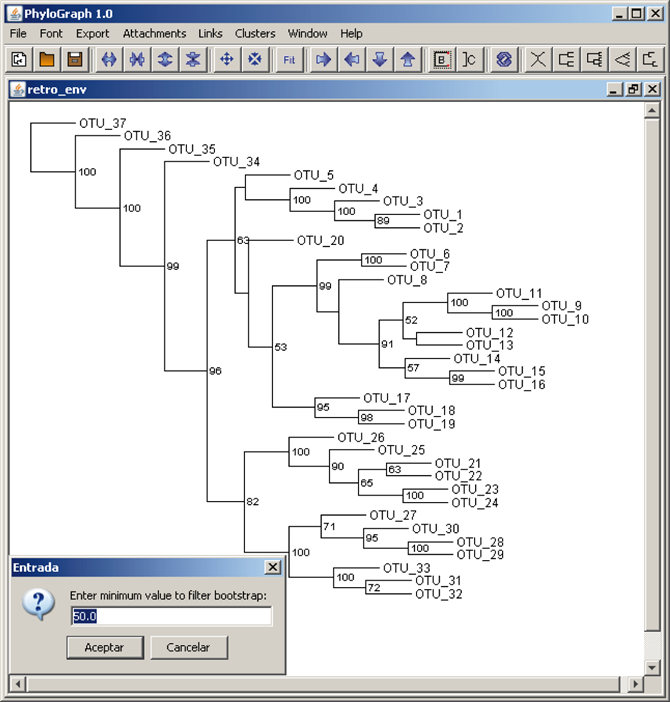Open the Export menu
Viewport: 670px width, 702px height.
pyautogui.click(x=93, y=33)
